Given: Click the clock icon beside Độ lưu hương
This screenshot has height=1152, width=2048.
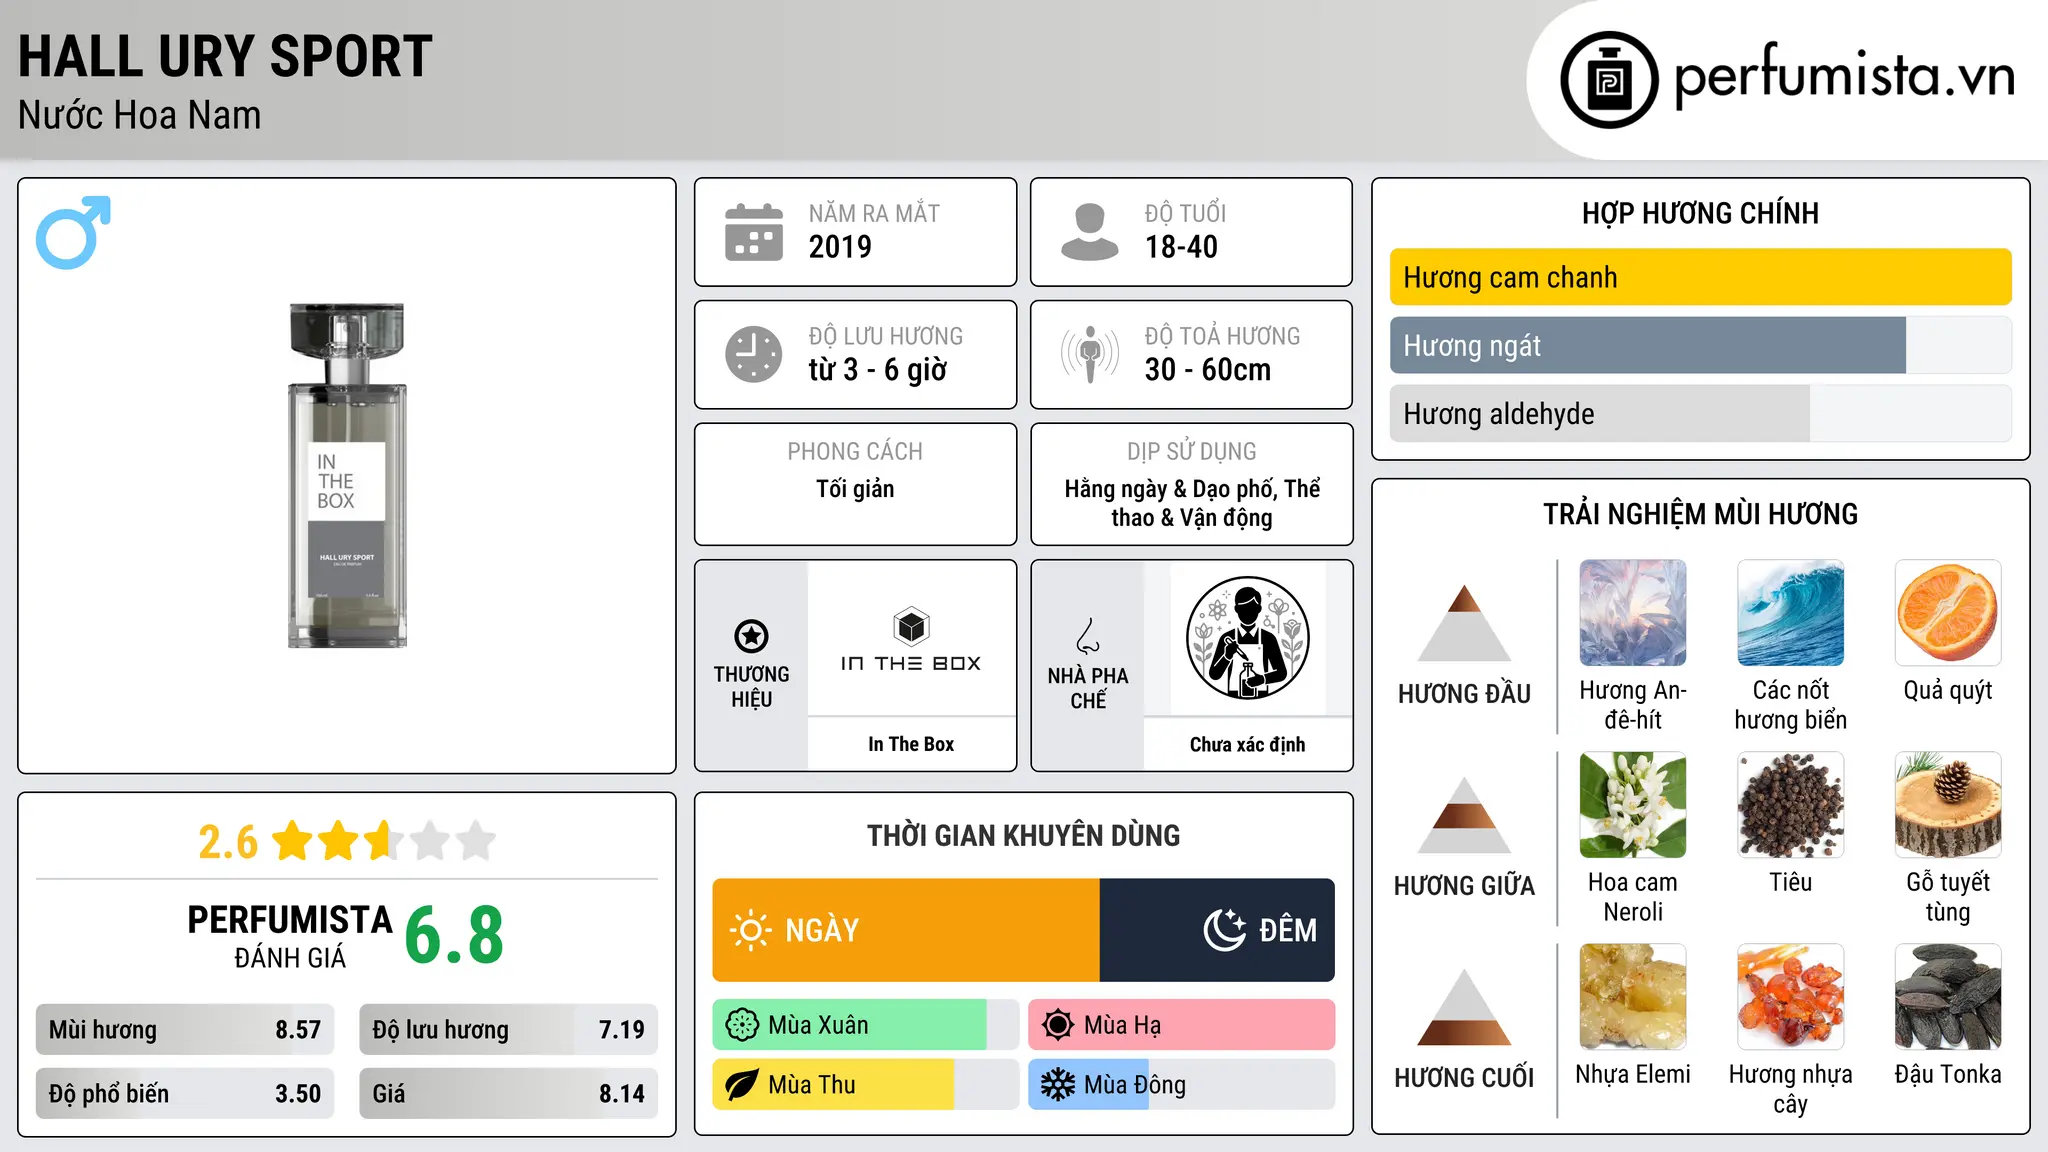Looking at the screenshot, I should [x=754, y=354].
